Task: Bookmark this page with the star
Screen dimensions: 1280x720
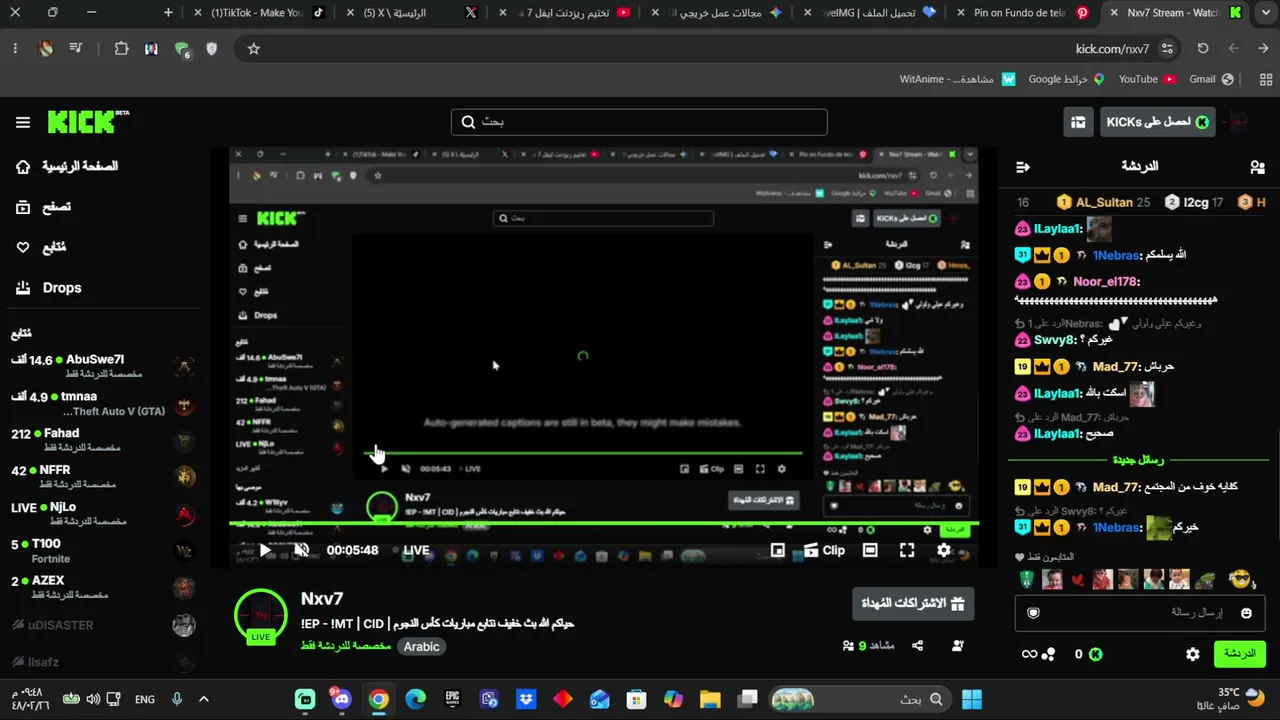Action: [x=254, y=48]
